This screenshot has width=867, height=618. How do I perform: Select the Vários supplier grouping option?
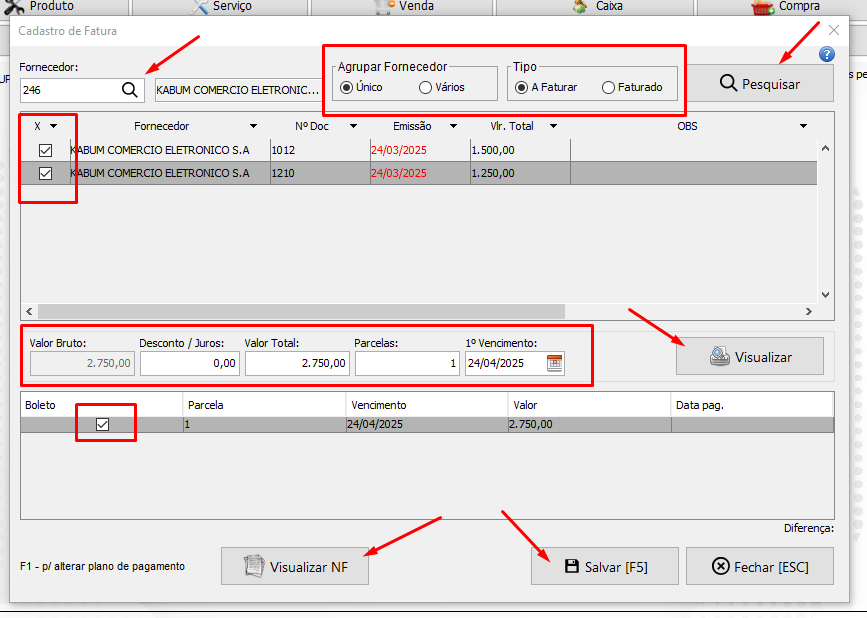[426, 87]
